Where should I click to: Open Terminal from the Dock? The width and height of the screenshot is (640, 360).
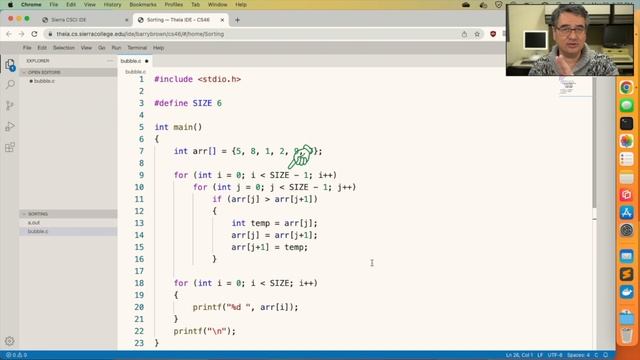(627, 123)
